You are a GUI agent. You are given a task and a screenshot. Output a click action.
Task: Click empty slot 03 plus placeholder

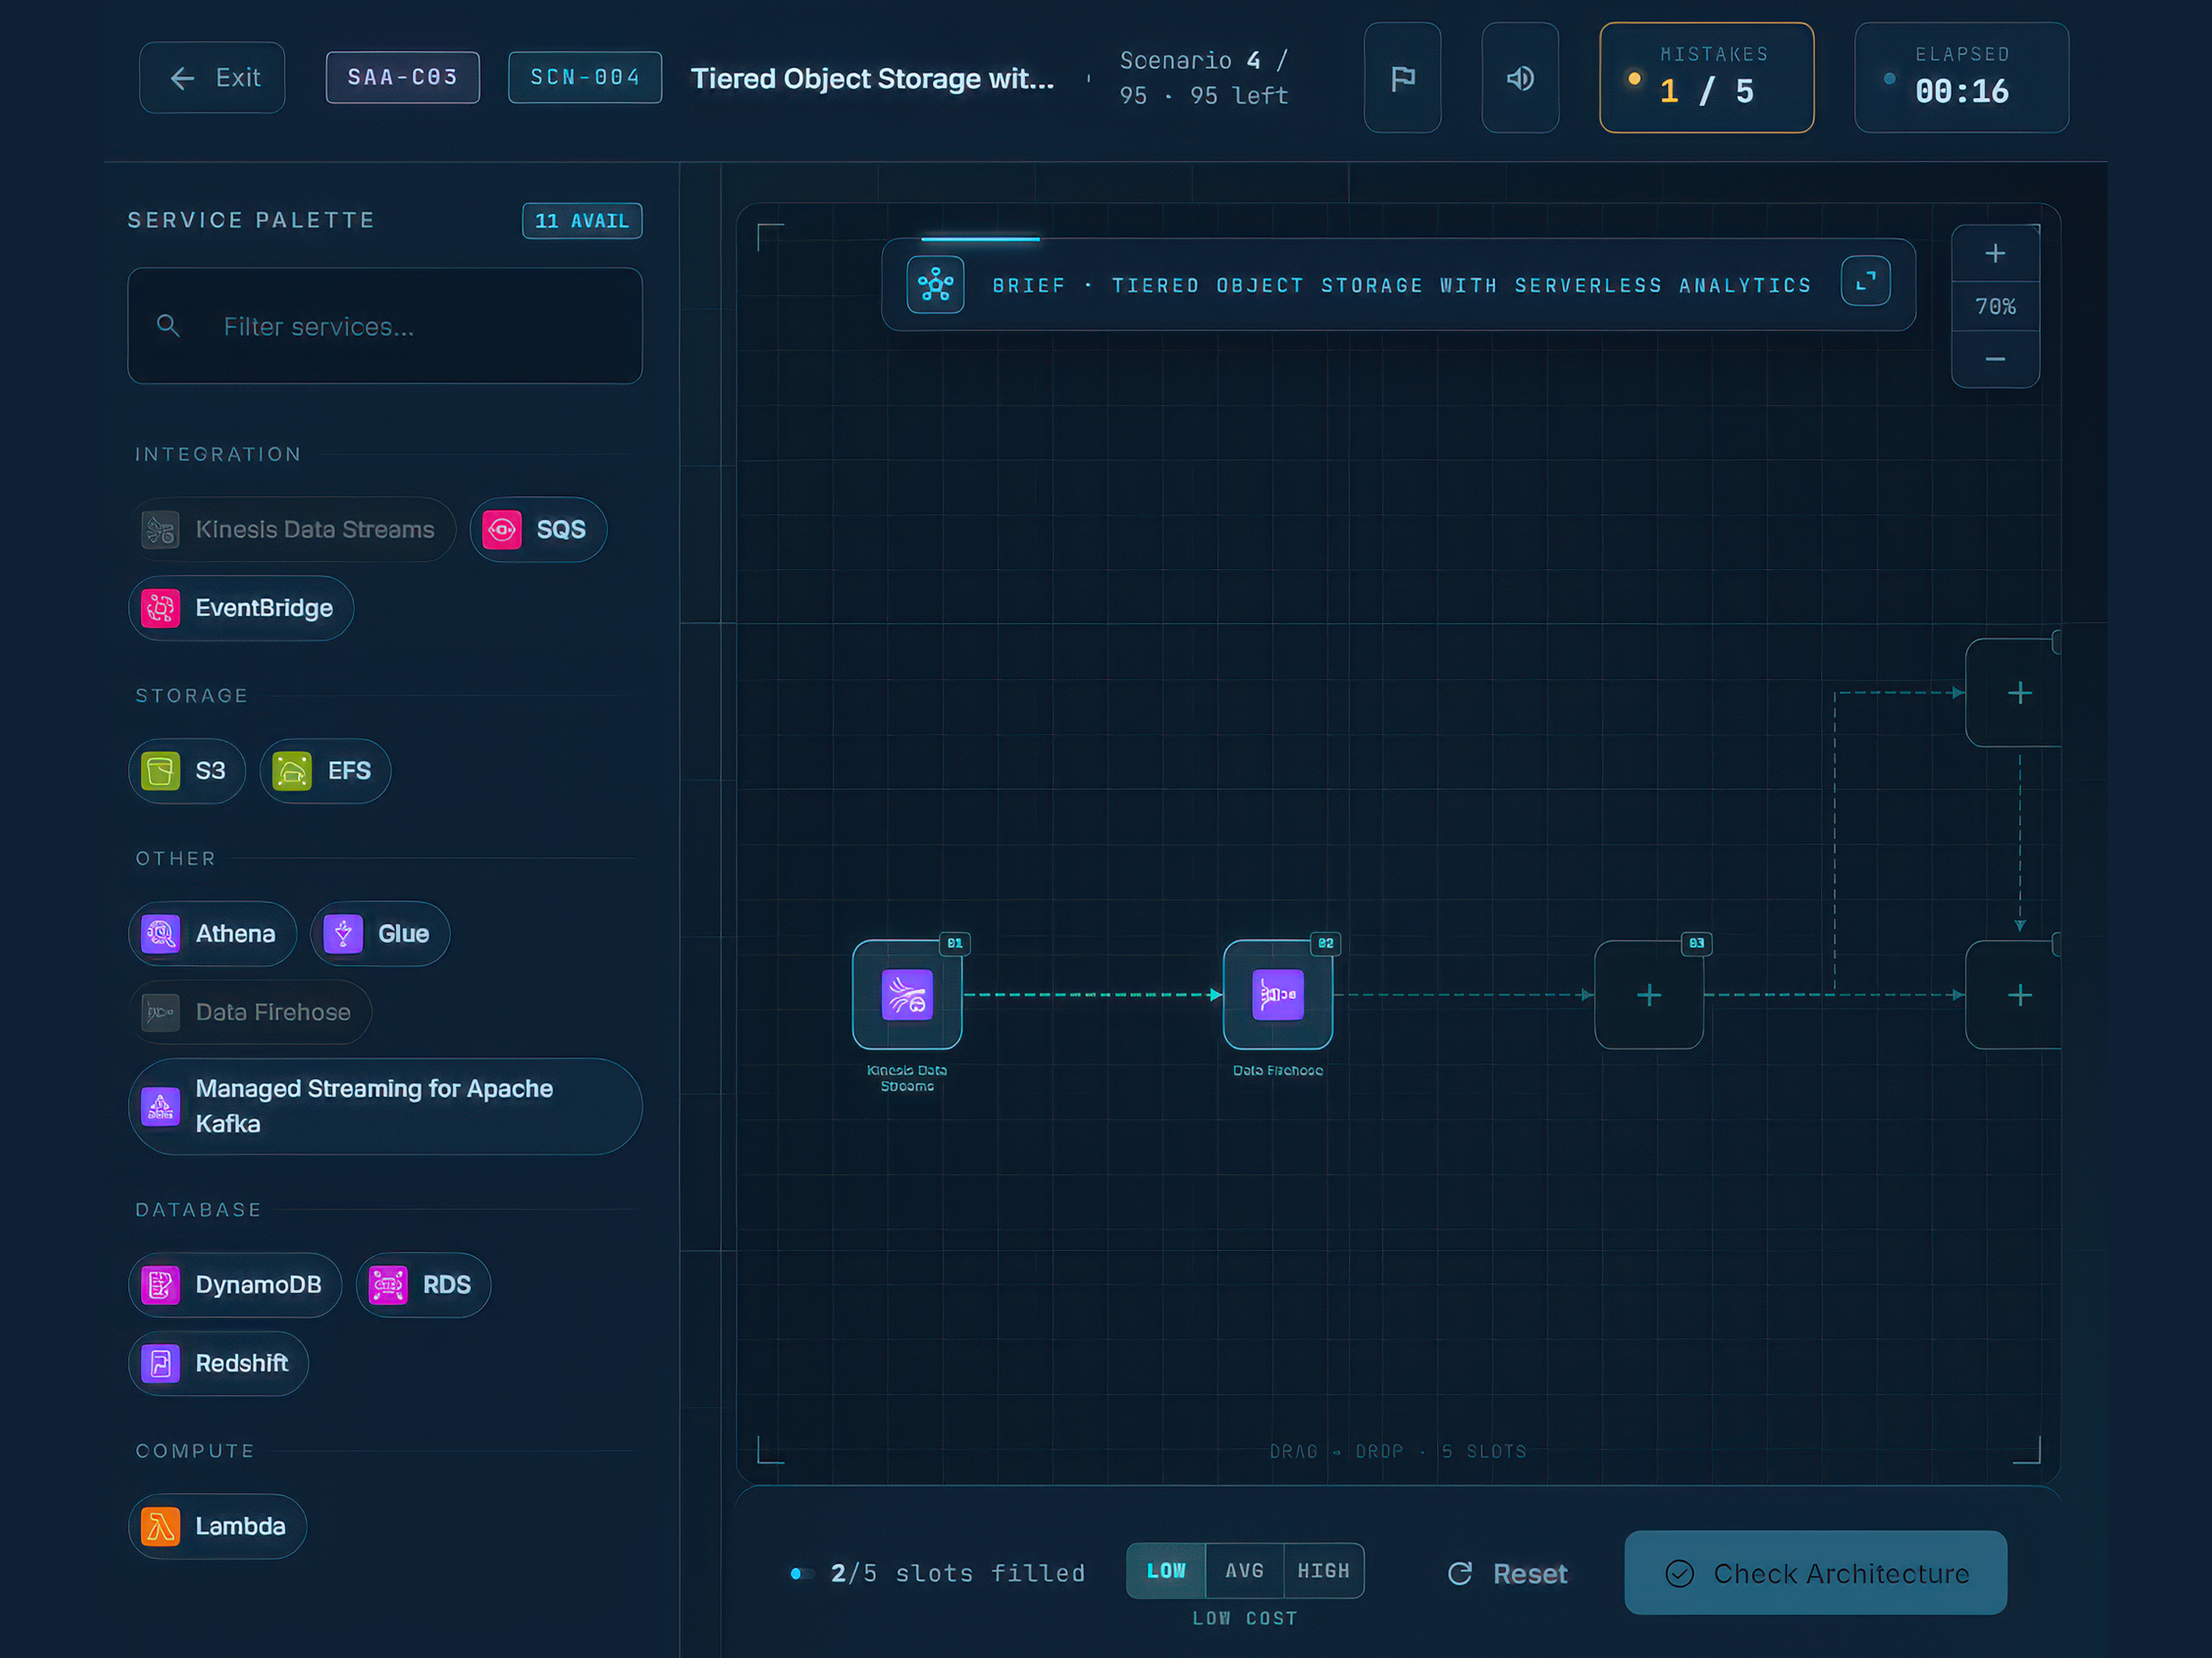(x=1649, y=995)
